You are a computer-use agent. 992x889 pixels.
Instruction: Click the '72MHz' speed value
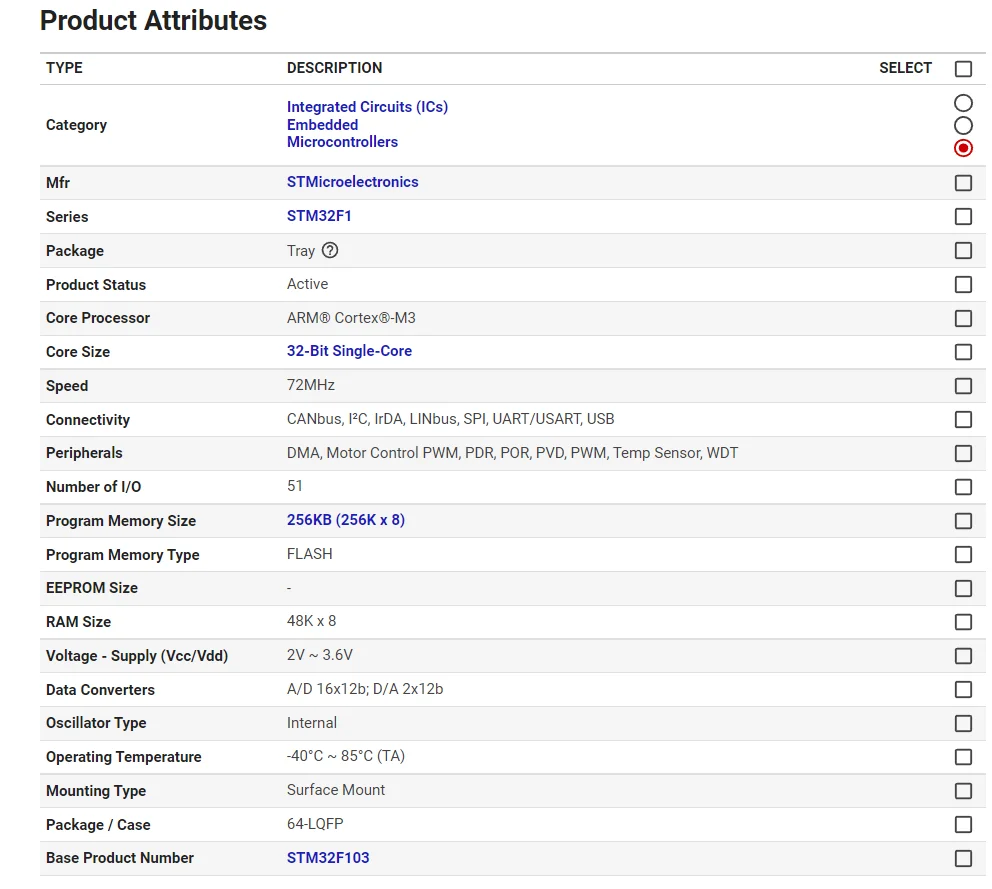pyautogui.click(x=311, y=385)
